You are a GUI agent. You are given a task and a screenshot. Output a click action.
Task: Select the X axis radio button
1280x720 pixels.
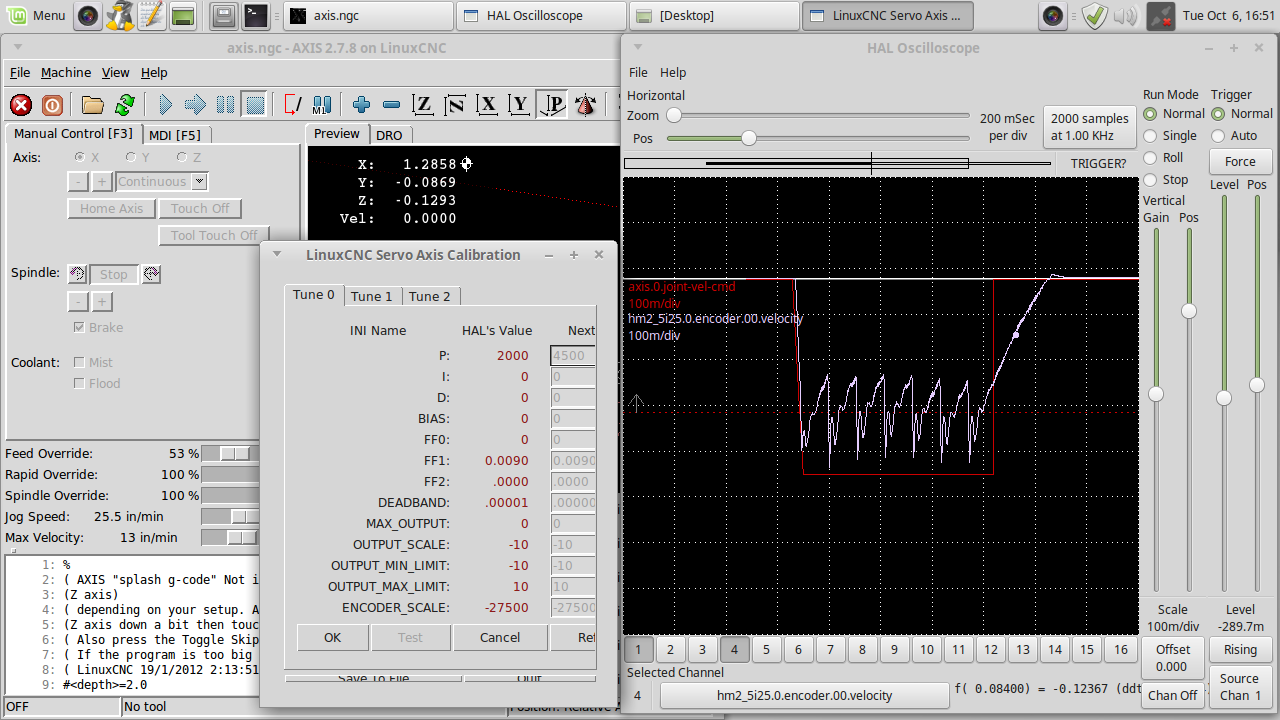coord(81,157)
